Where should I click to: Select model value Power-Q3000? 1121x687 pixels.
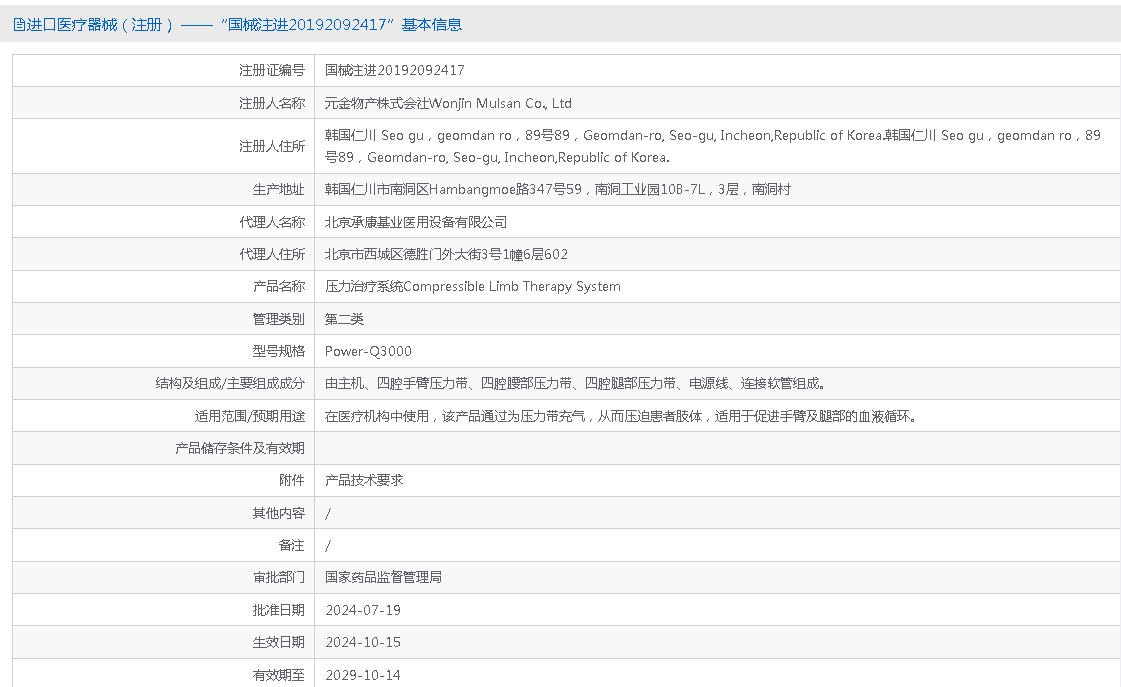coord(368,351)
